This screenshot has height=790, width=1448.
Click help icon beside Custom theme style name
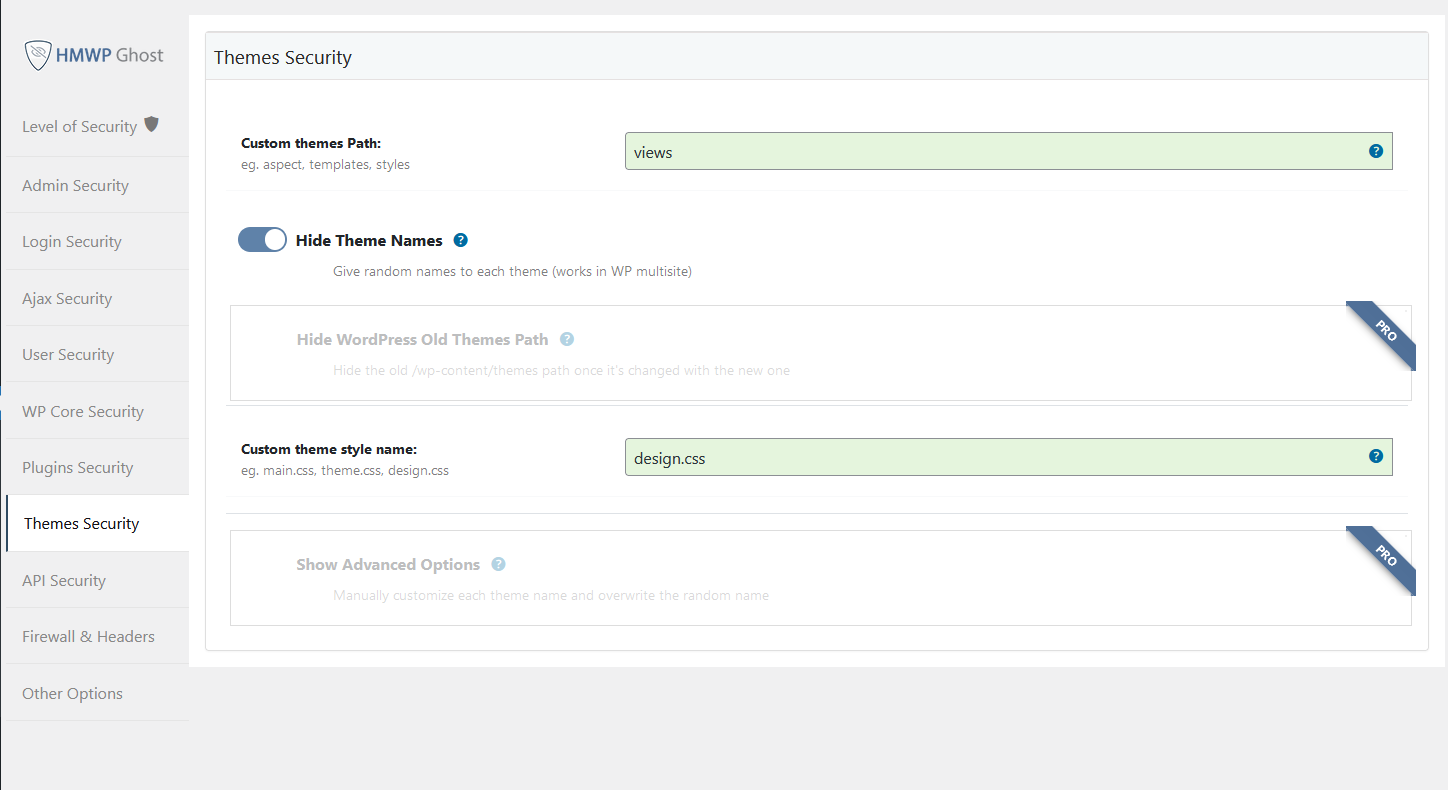point(1376,456)
